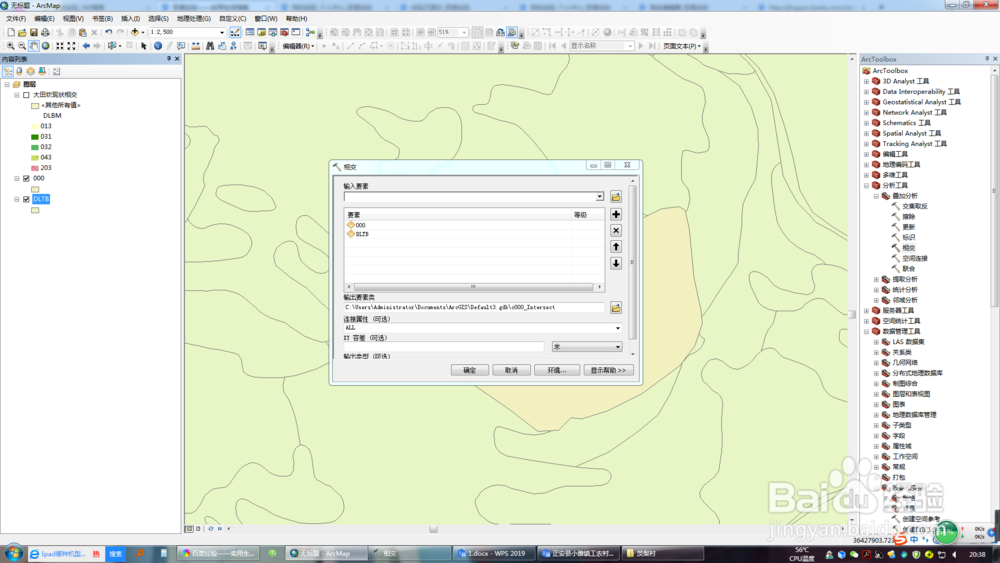Screen dimensions: 1000x563
Task: Save the map with the floppy icon
Action: coord(34,32)
